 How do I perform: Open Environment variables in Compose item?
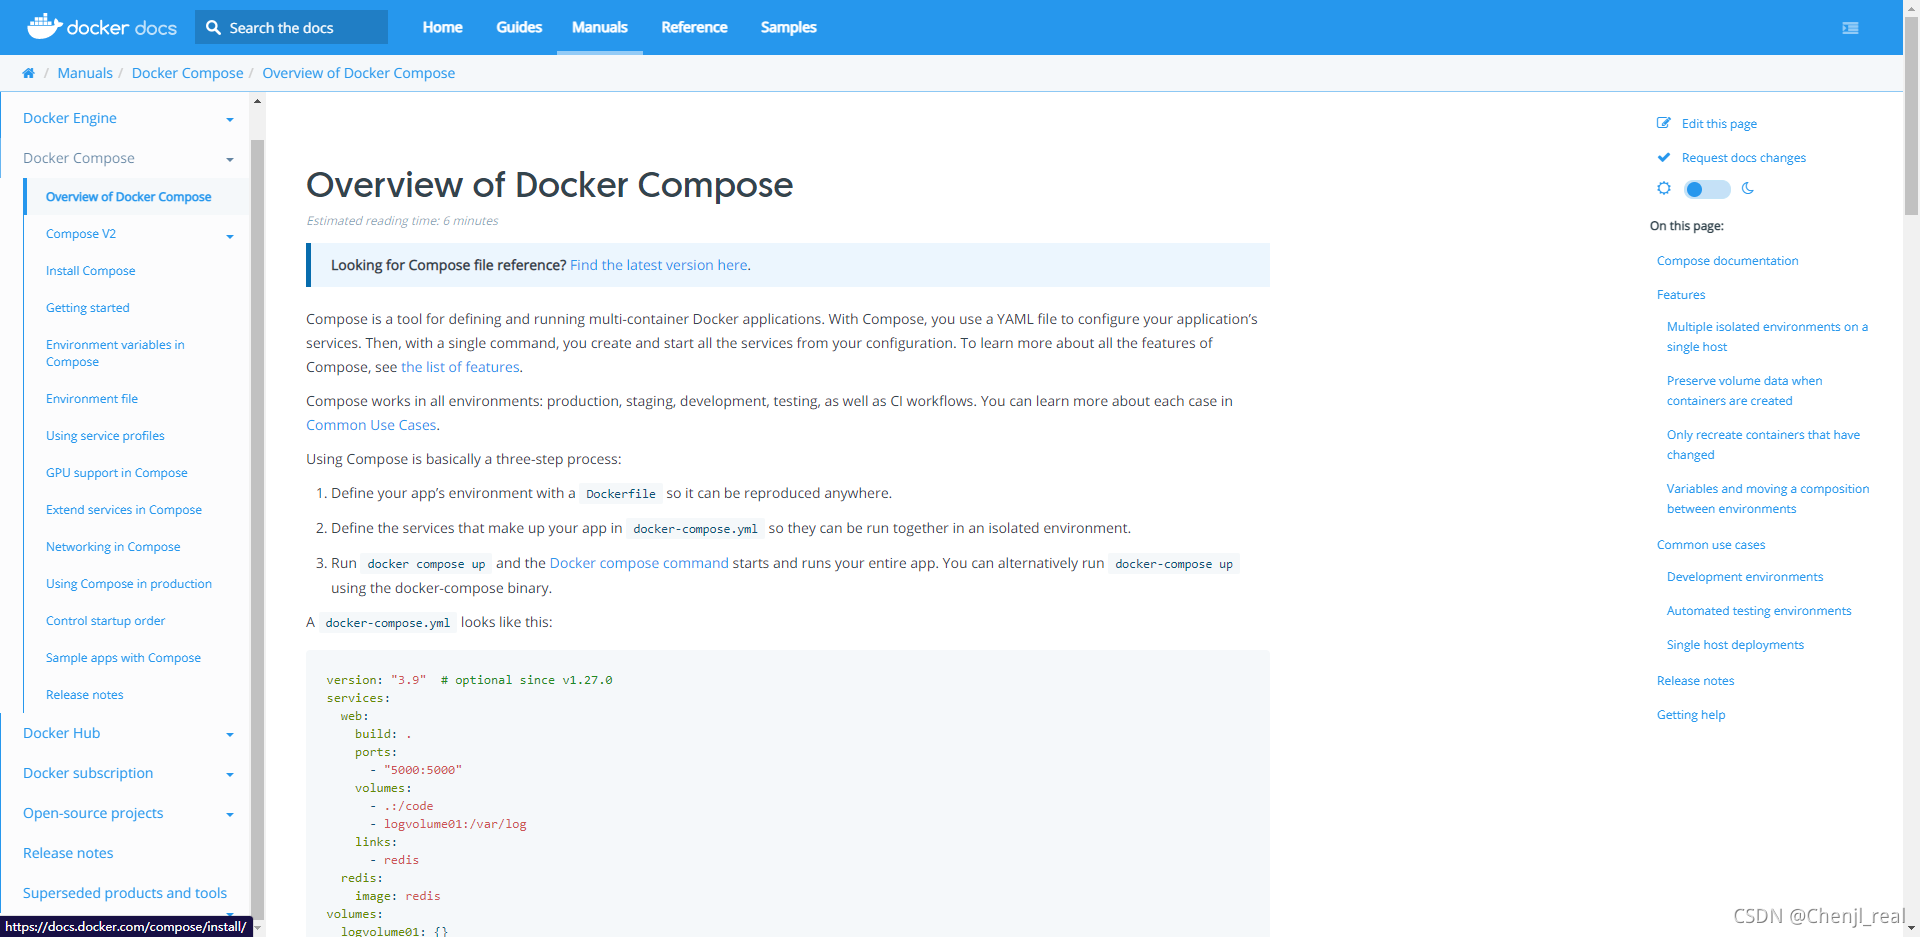coord(115,353)
